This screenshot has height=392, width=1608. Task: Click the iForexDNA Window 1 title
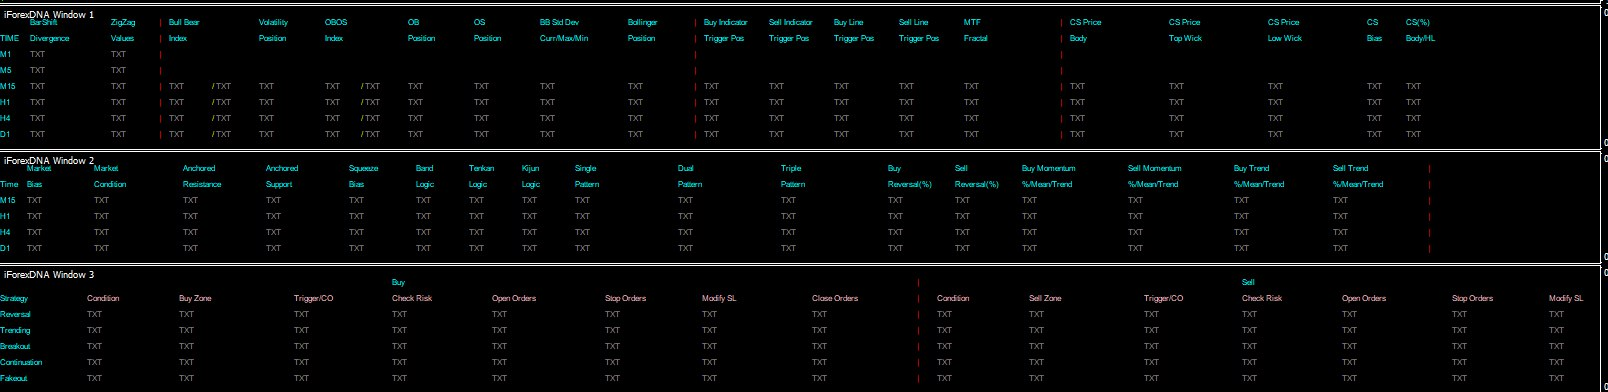point(49,15)
